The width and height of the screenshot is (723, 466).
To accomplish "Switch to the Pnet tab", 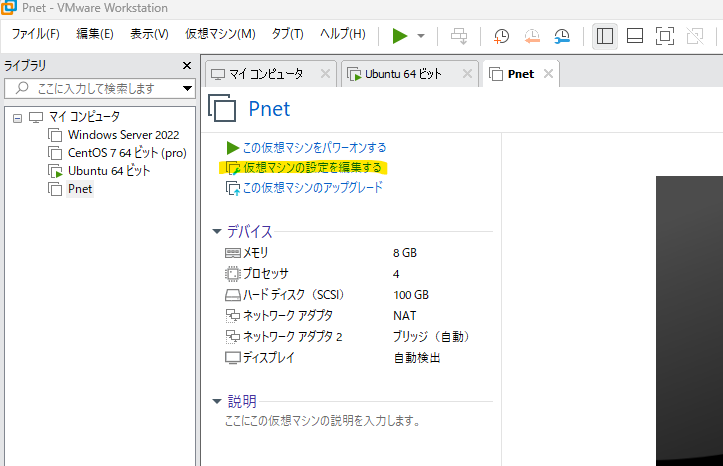I will click(520, 74).
